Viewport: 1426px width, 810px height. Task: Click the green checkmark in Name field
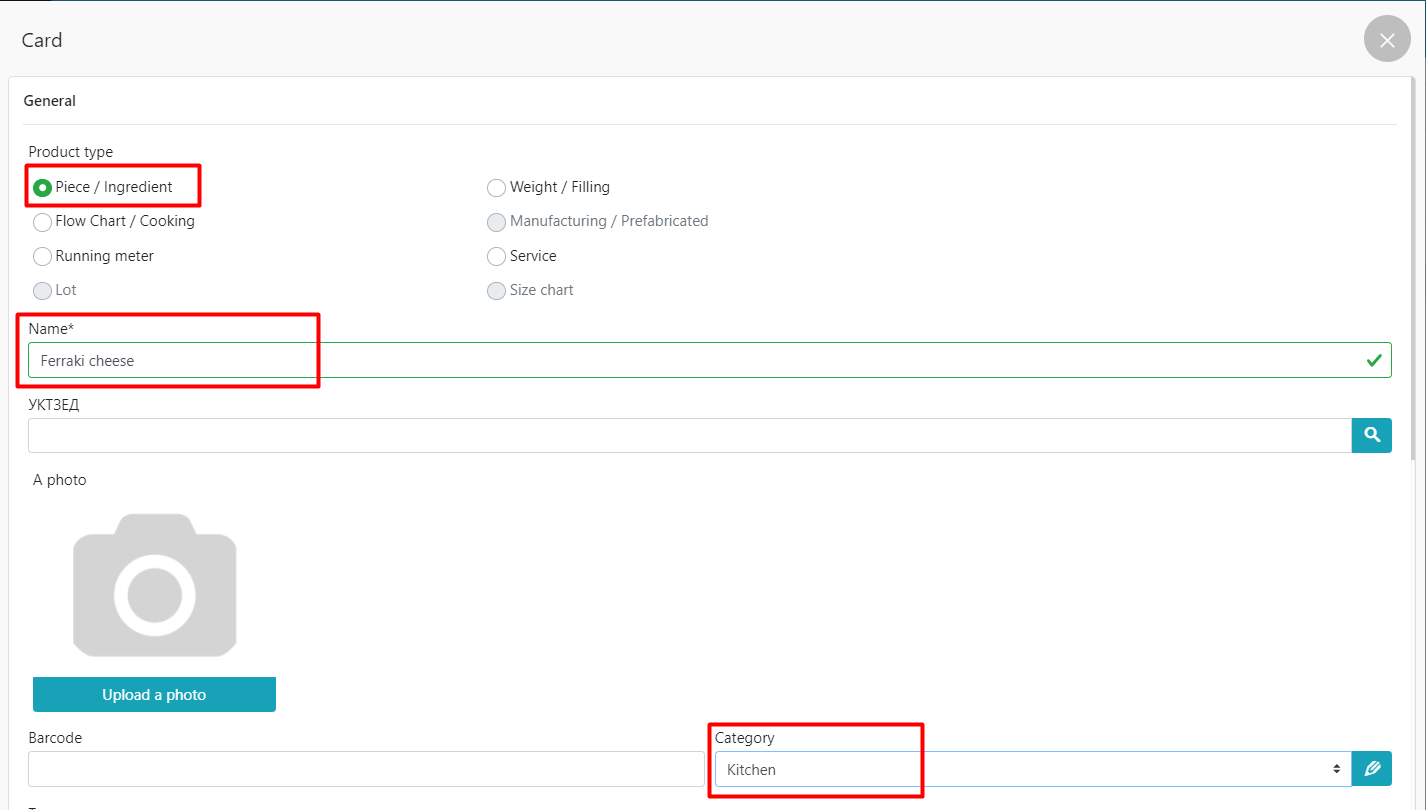pos(1374,360)
